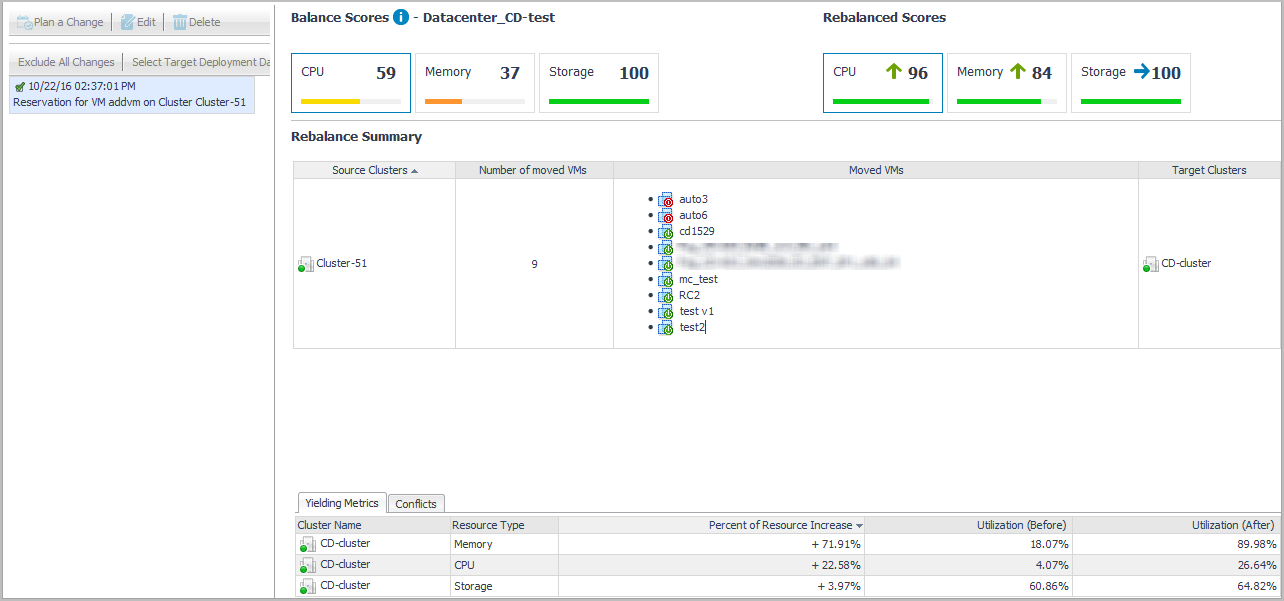
Task: Click the auto3 VM icon
Action: pyautogui.click(x=666, y=200)
